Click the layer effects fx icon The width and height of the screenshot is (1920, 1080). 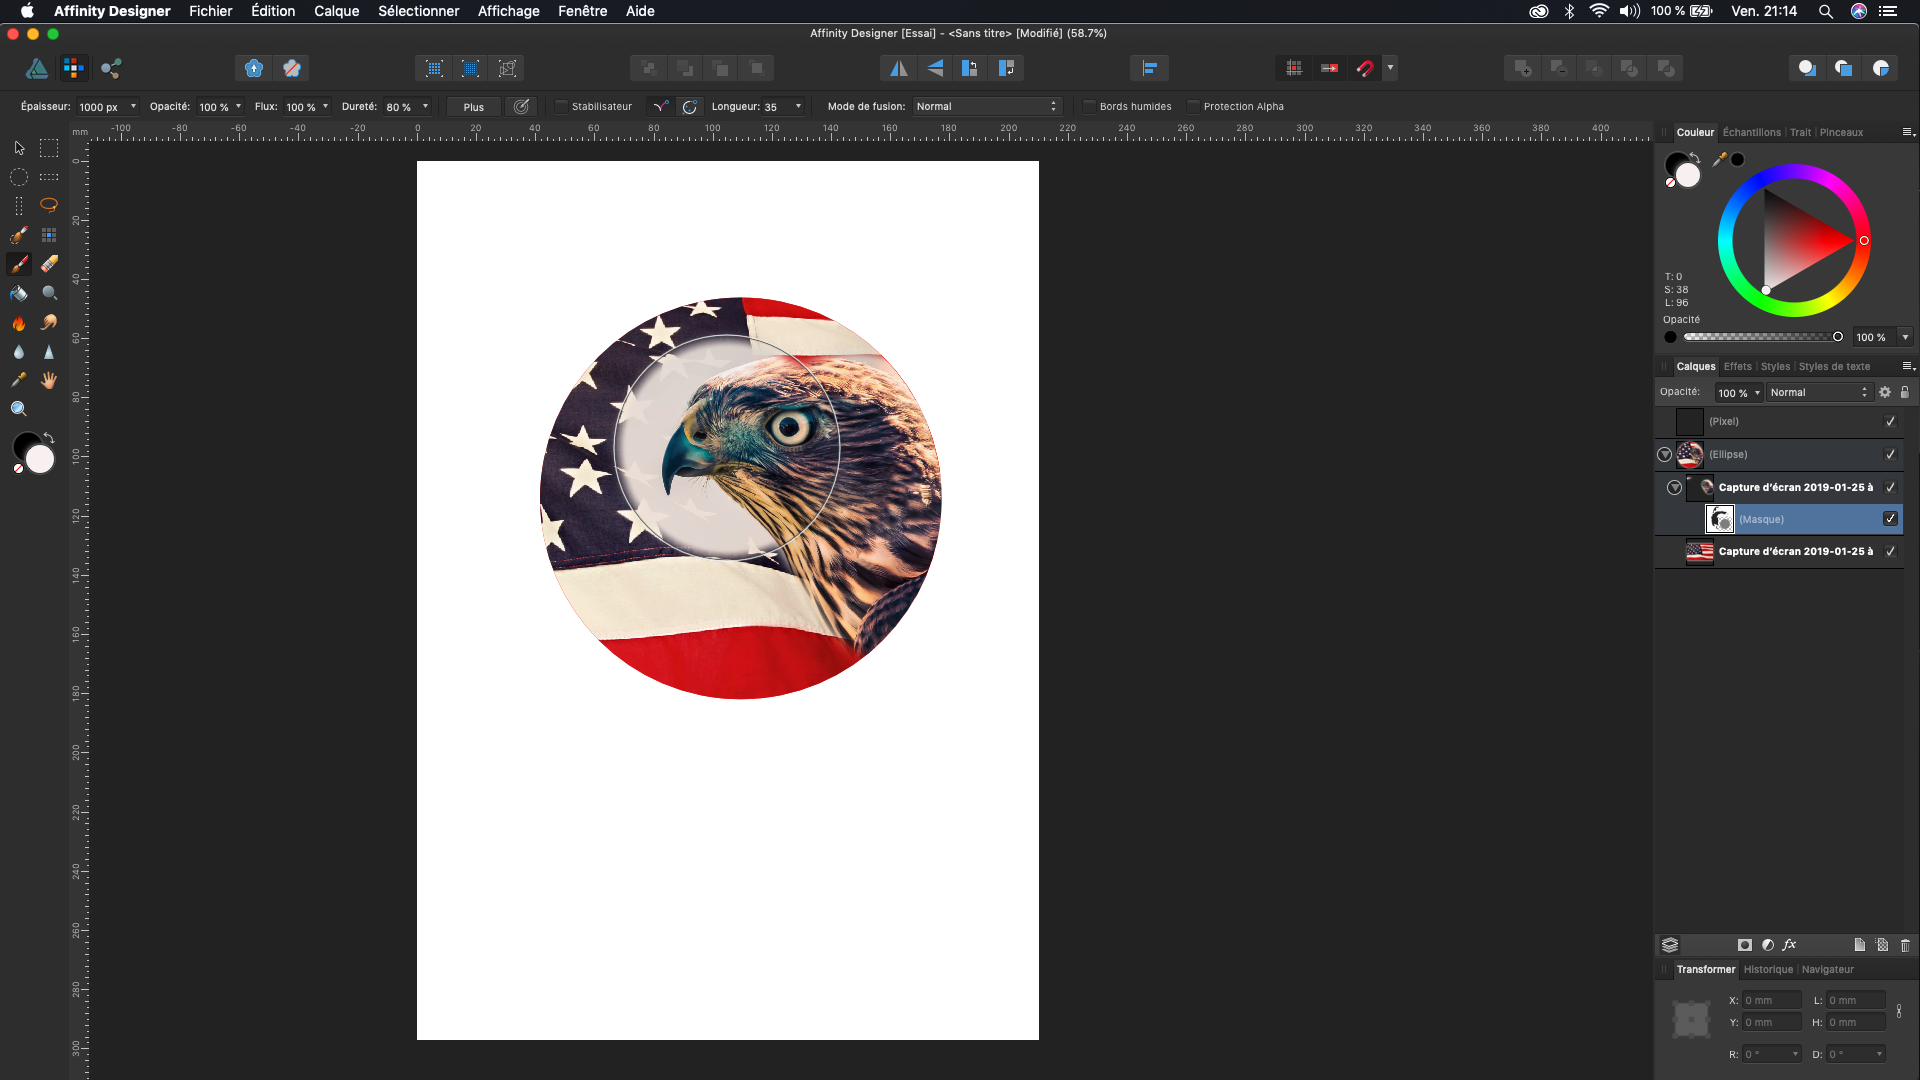tap(1789, 945)
